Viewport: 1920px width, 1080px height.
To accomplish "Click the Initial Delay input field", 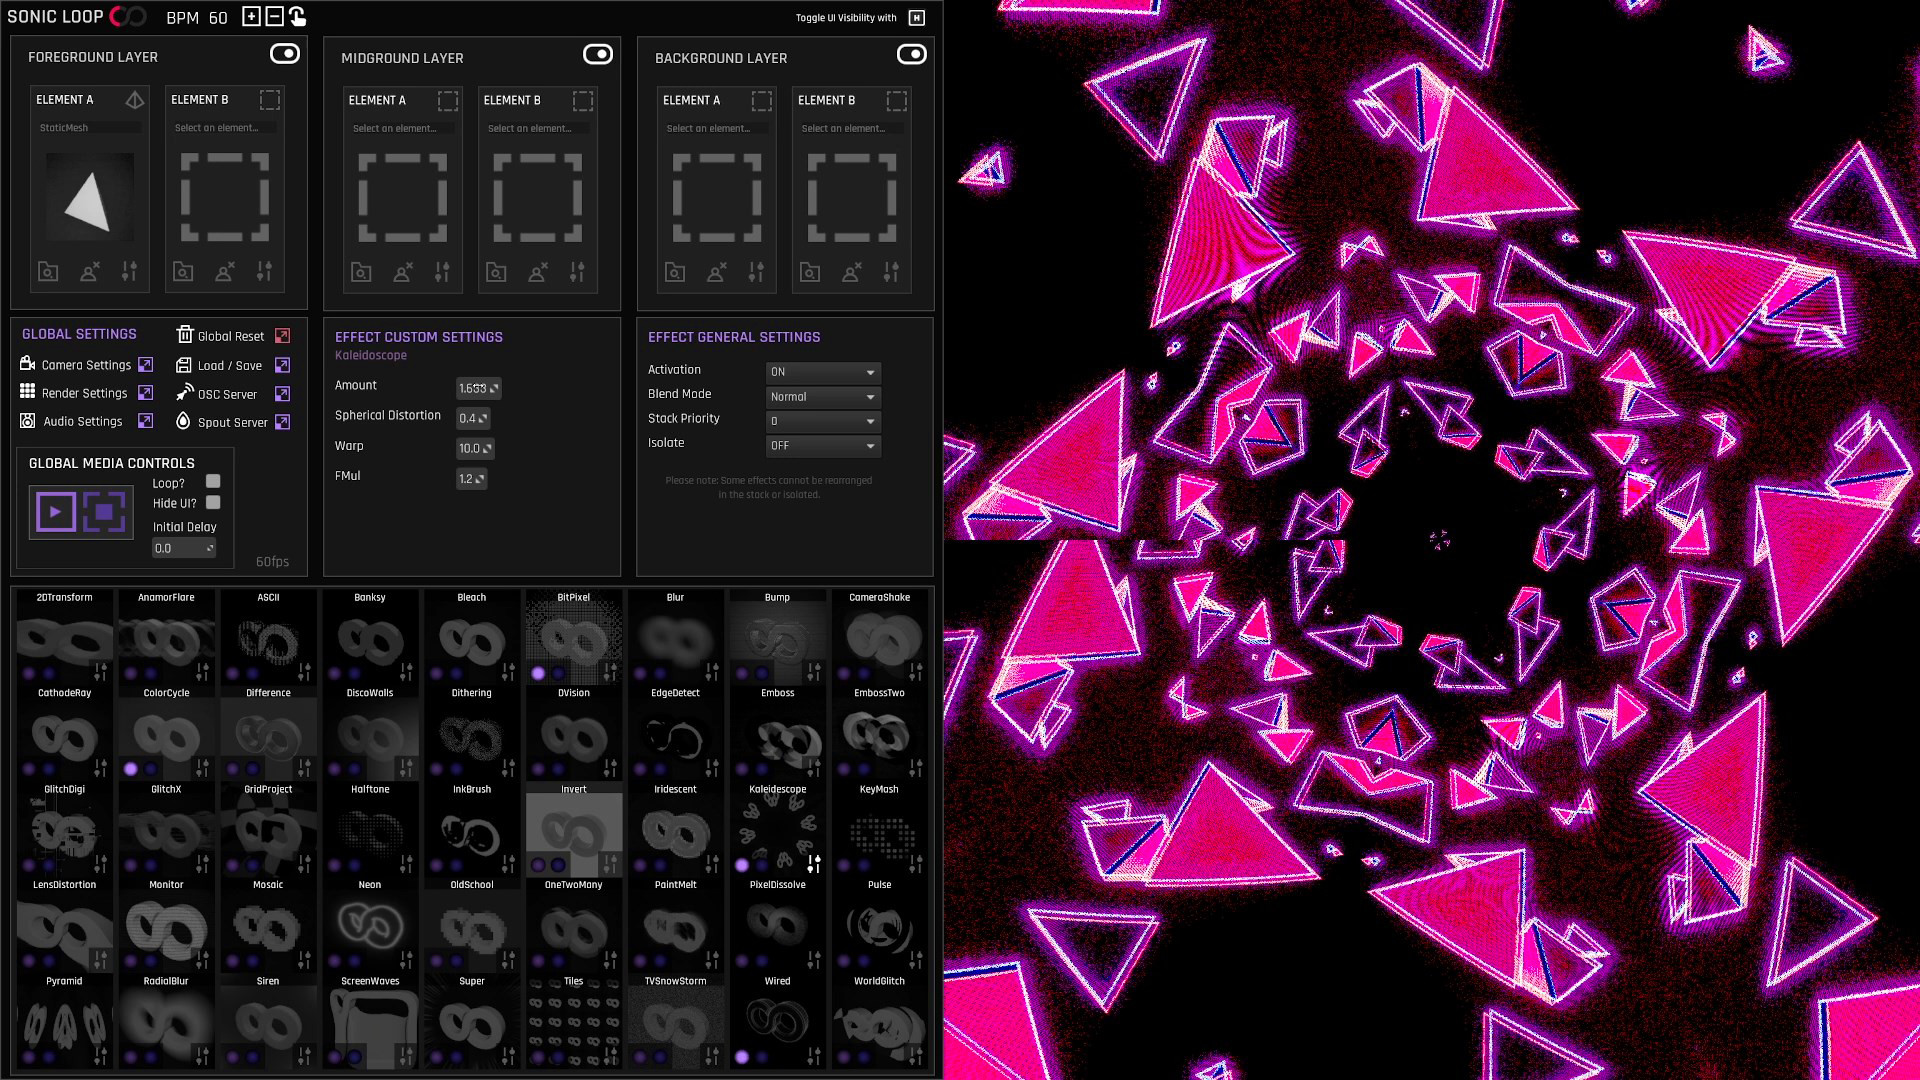I will click(183, 548).
